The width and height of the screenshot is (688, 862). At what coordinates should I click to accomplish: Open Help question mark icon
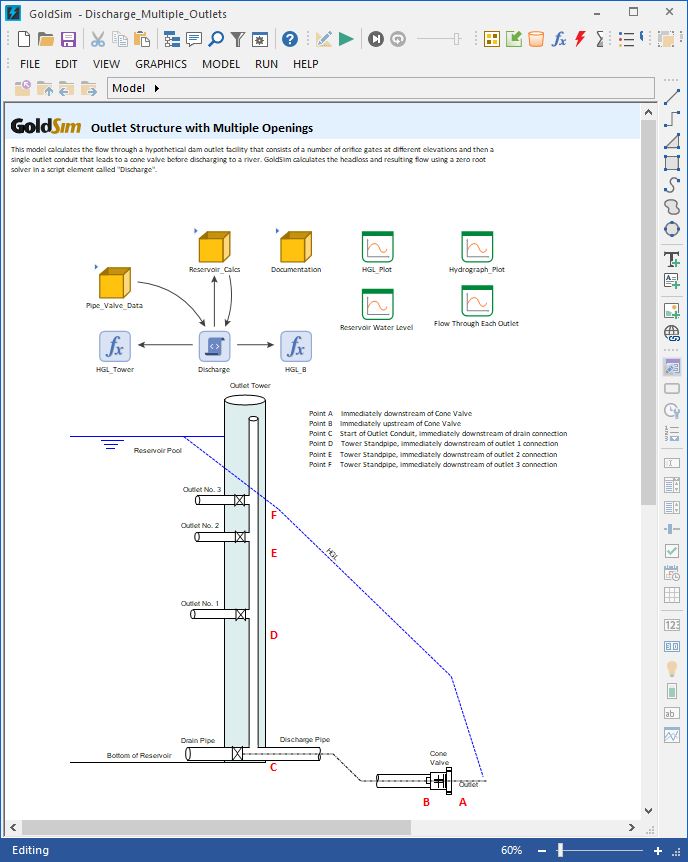pos(290,39)
